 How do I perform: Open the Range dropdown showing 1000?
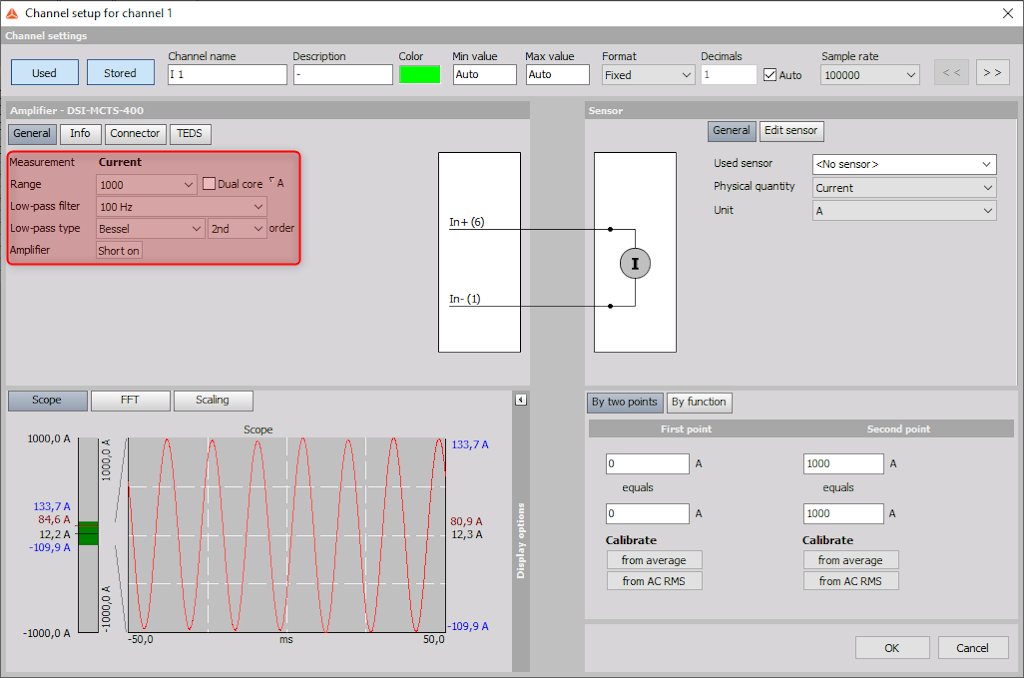[x=146, y=185]
